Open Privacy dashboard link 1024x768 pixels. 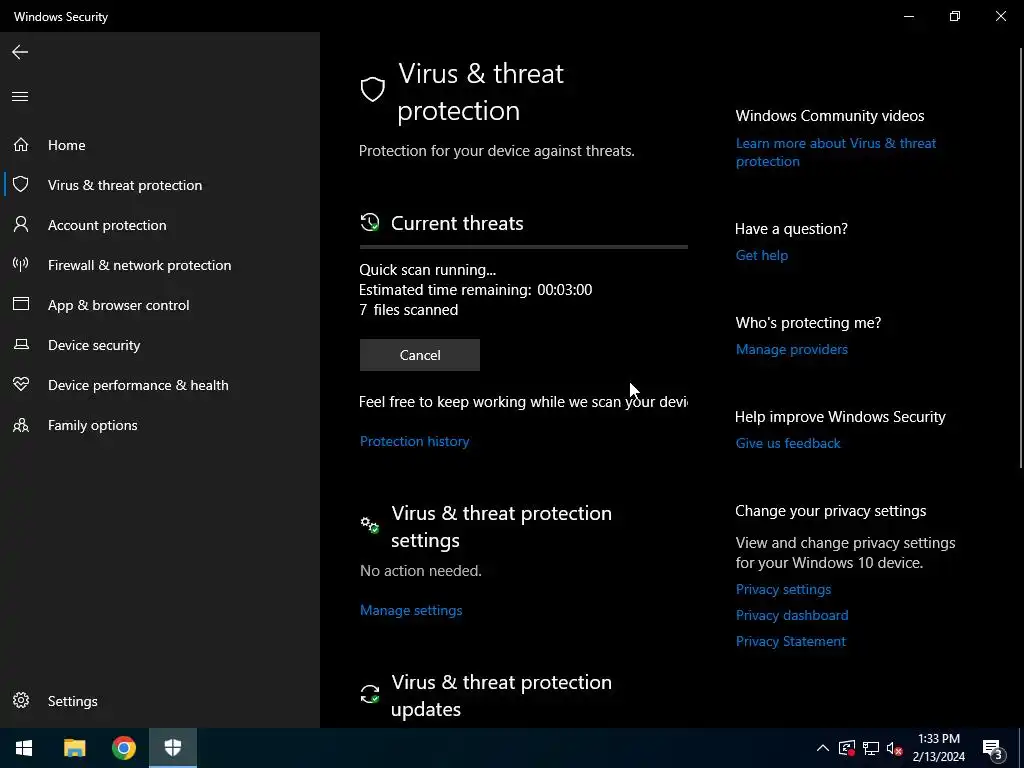pyautogui.click(x=792, y=615)
